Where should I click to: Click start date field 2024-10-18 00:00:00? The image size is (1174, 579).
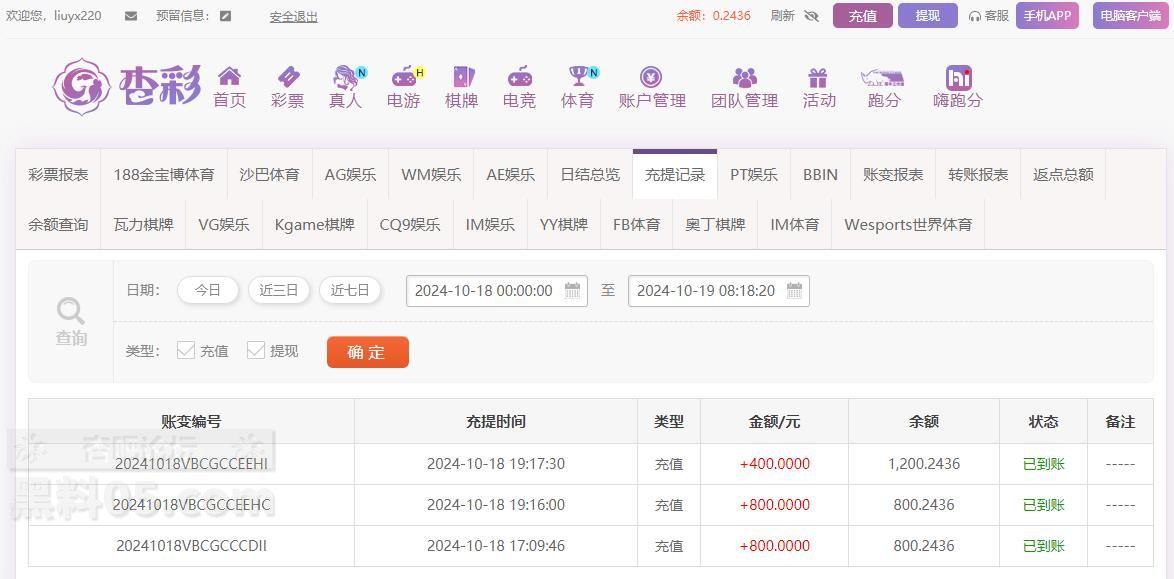496,291
